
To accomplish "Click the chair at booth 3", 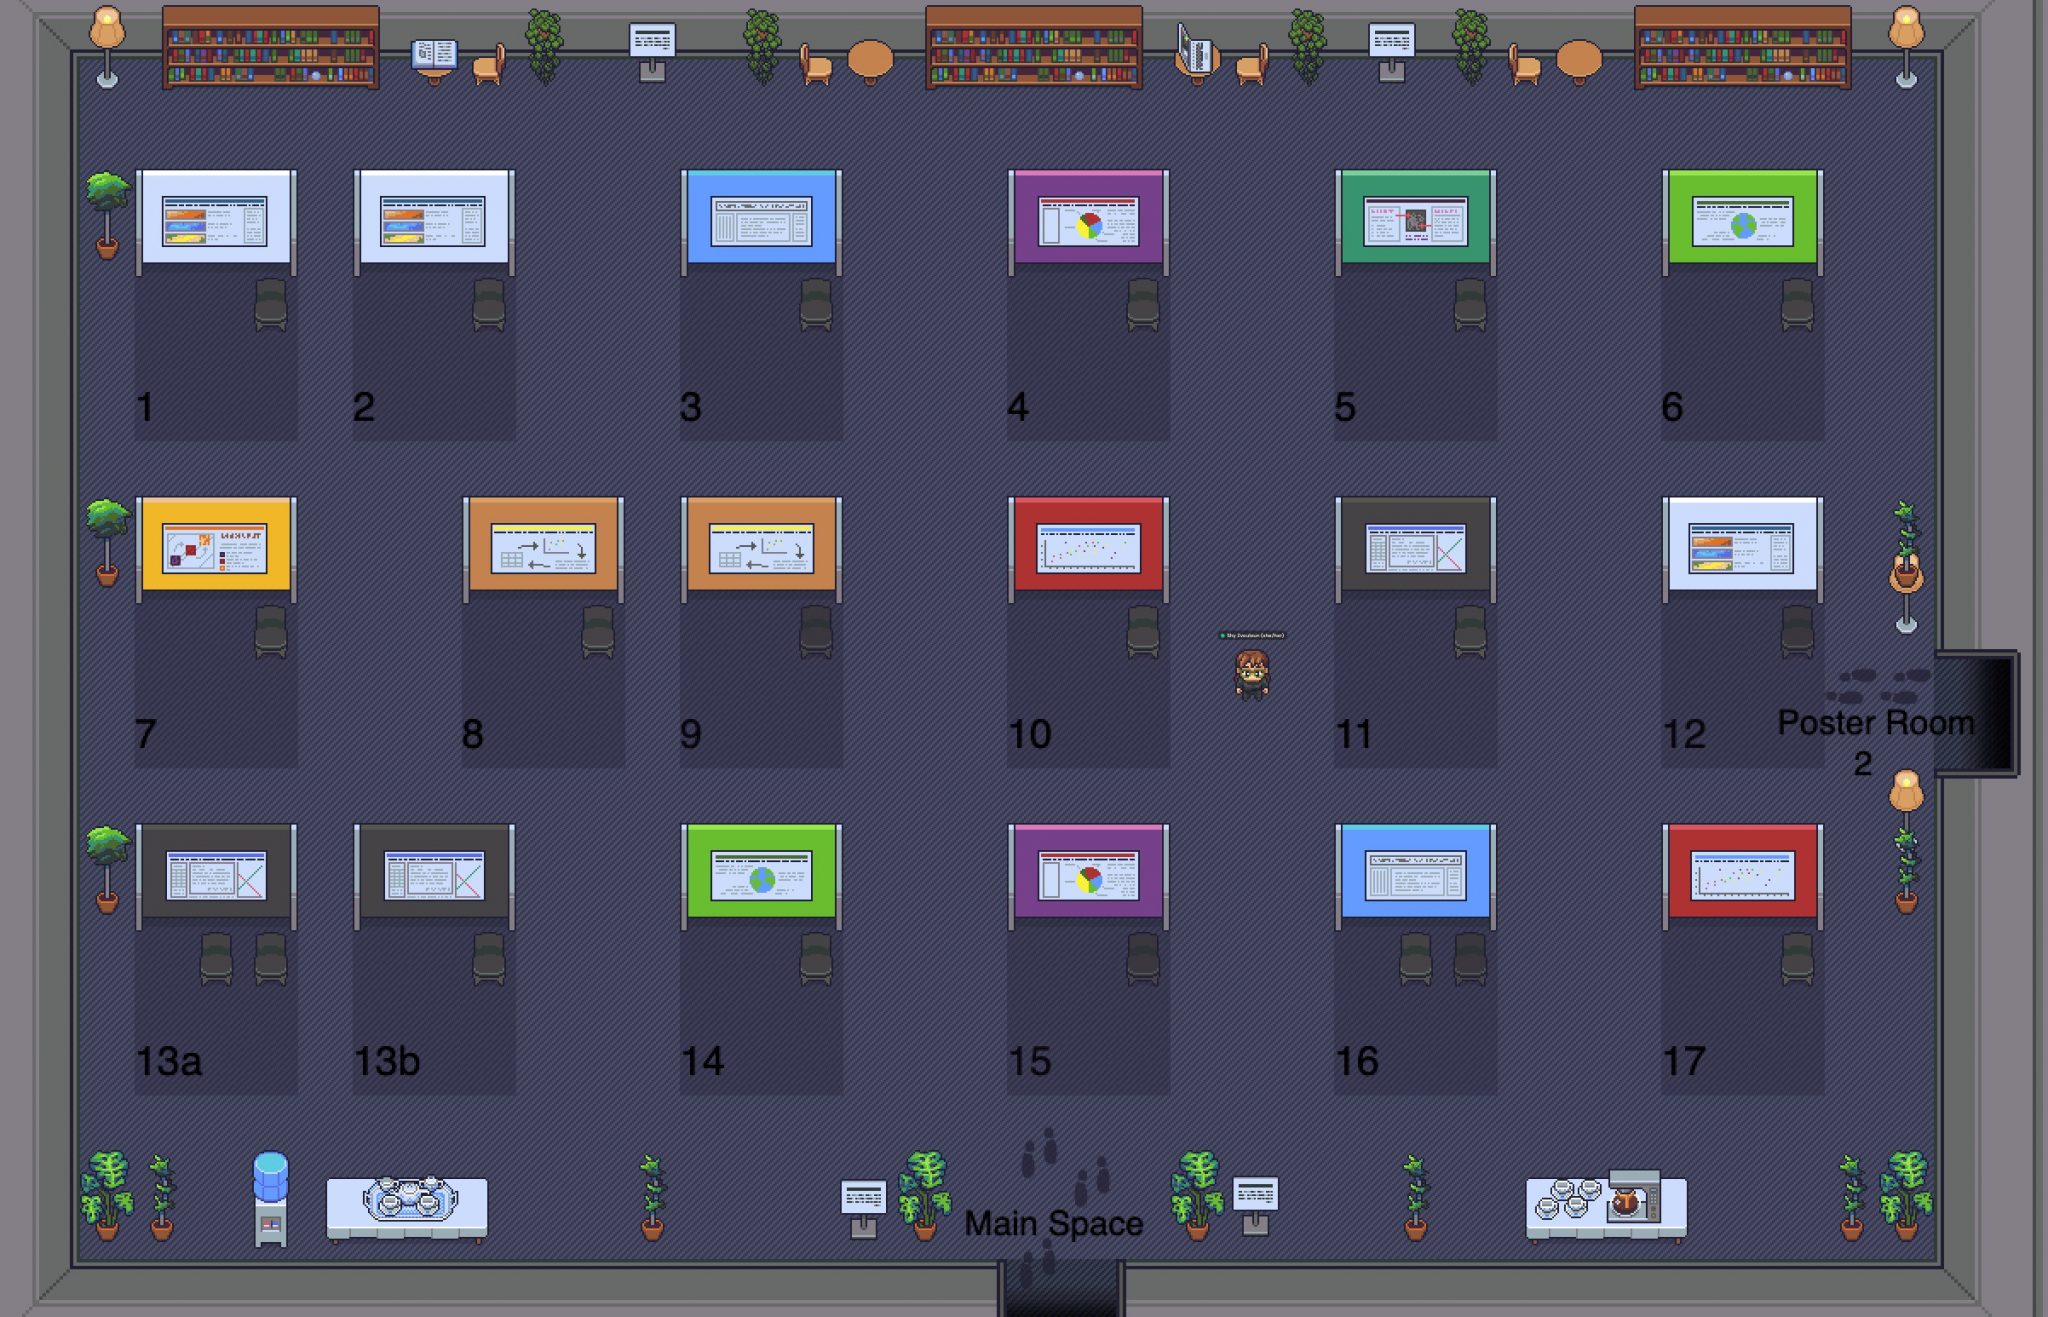I will click(x=816, y=303).
